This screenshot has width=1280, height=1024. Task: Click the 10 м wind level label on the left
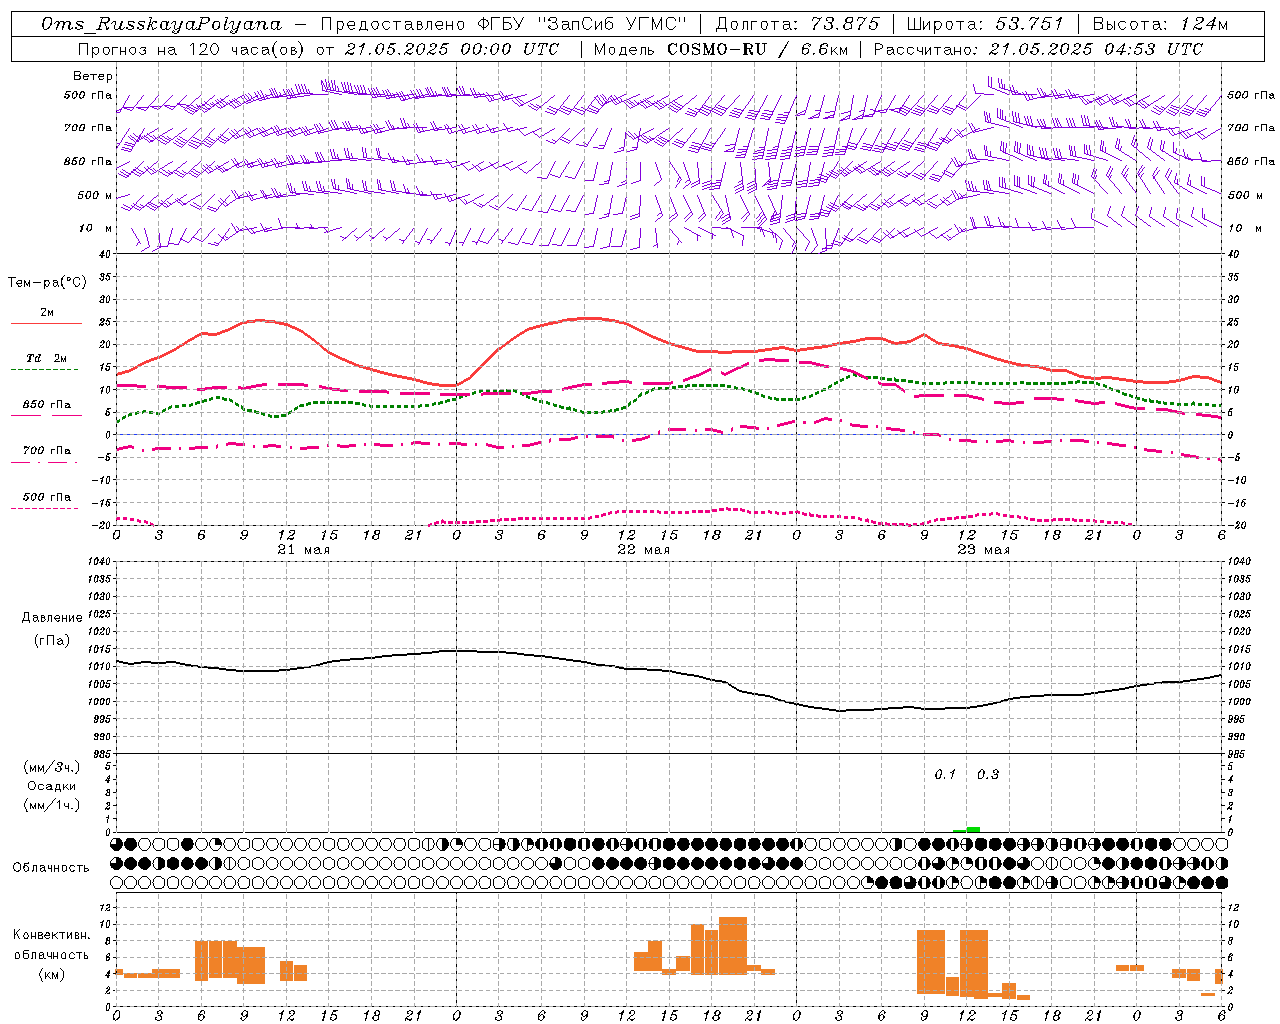coord(95,228)
